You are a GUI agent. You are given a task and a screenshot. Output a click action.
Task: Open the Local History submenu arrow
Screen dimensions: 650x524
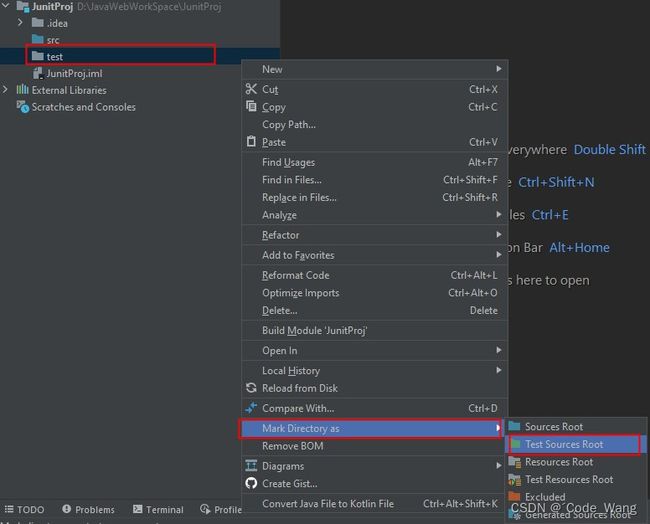499,370
